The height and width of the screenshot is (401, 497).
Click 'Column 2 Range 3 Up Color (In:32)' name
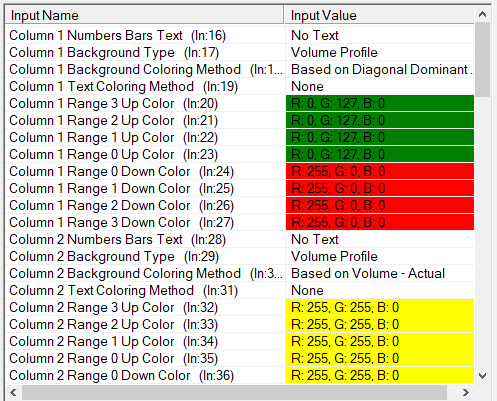[x=113, y=307]
